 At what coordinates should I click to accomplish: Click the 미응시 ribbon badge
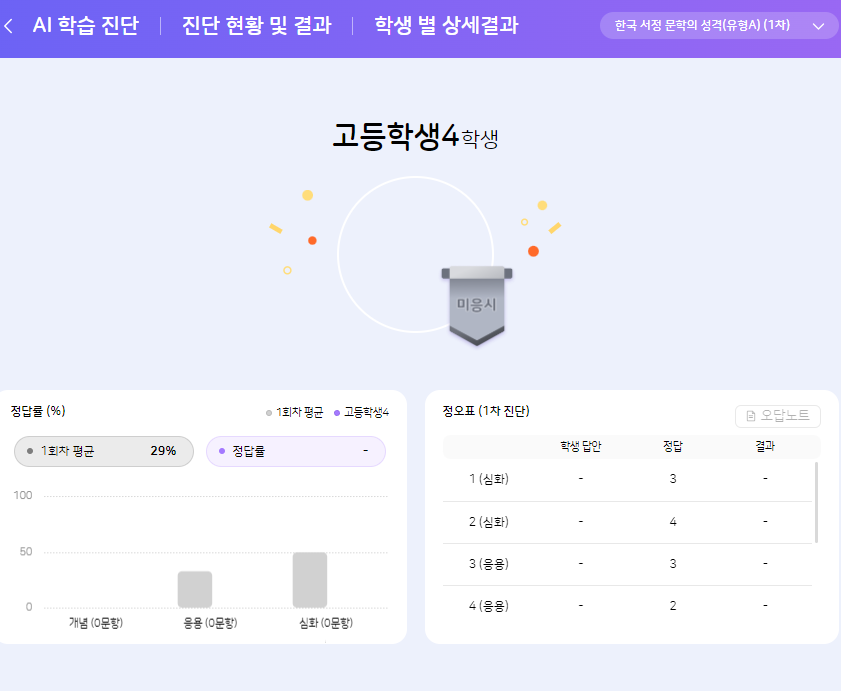point(477,305)
